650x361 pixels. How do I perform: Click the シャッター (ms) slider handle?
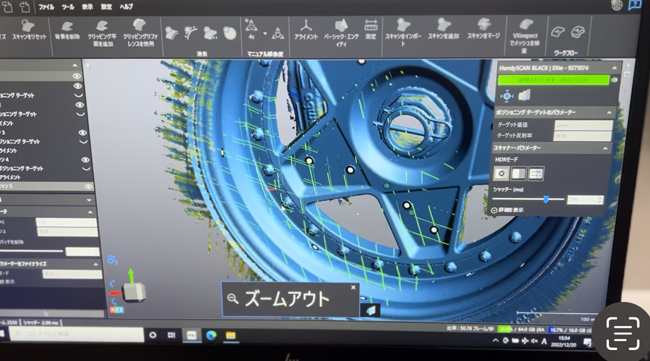click(x=546, y=200)
